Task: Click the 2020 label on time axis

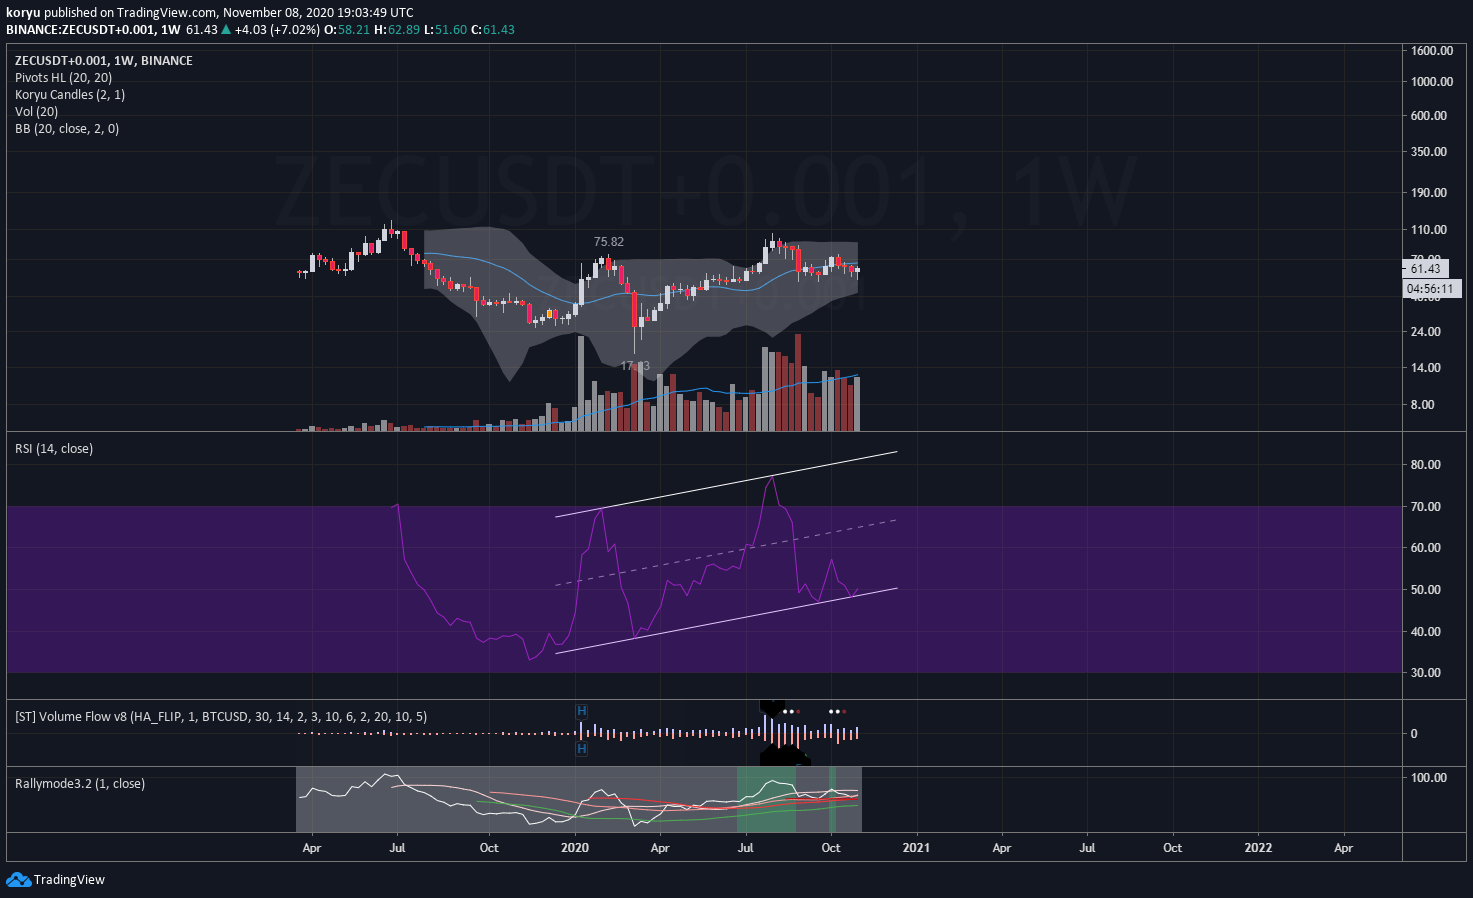Action: tap(575, 848)
